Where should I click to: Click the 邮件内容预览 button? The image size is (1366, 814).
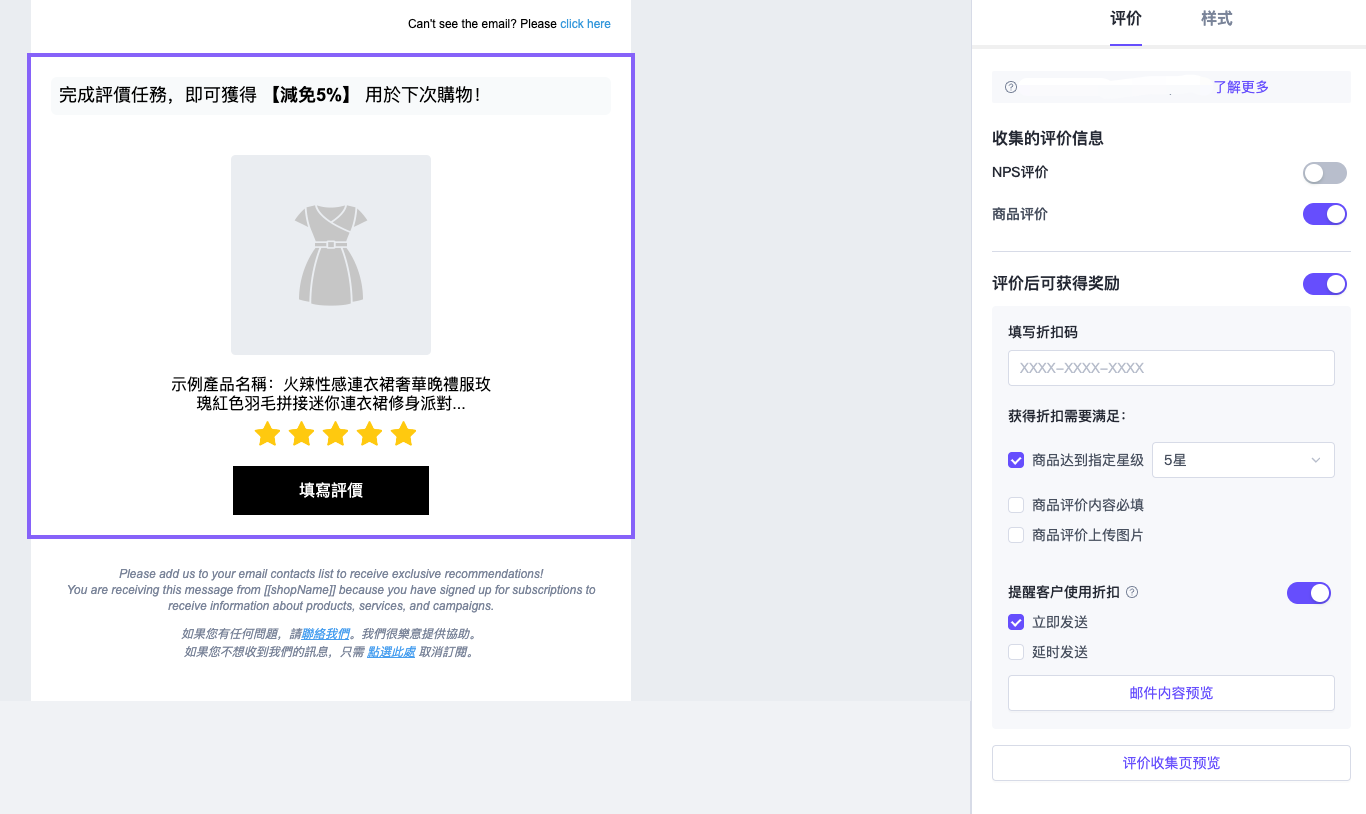(x=1171, y=693)
